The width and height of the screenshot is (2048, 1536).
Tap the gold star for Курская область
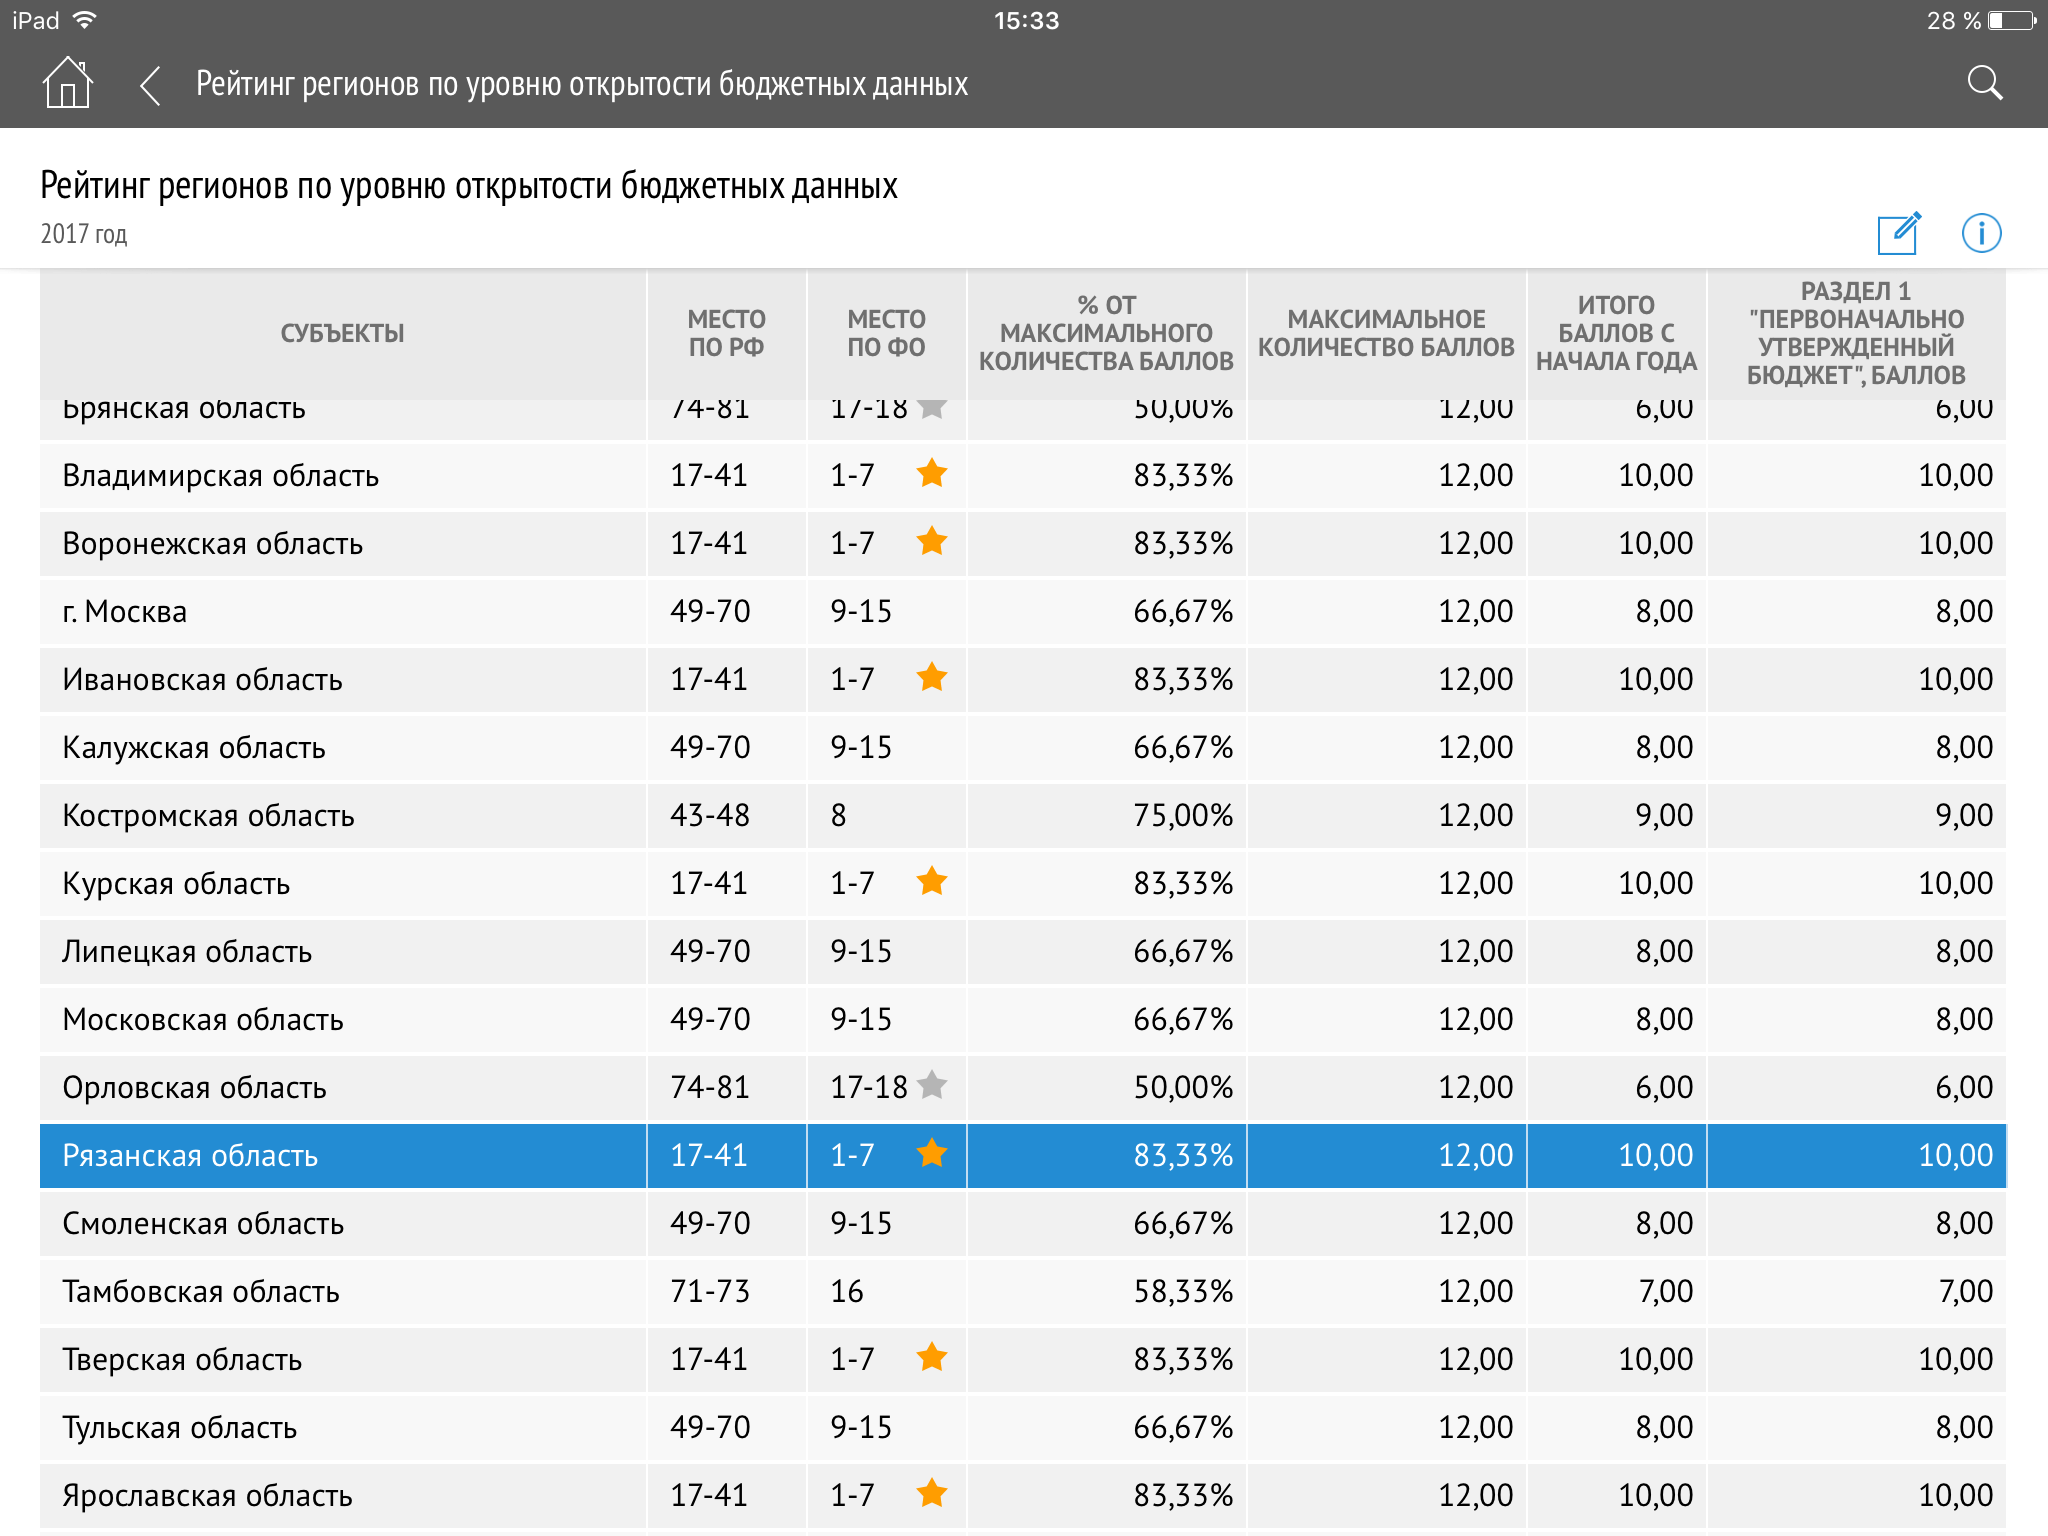pos(931,881)
